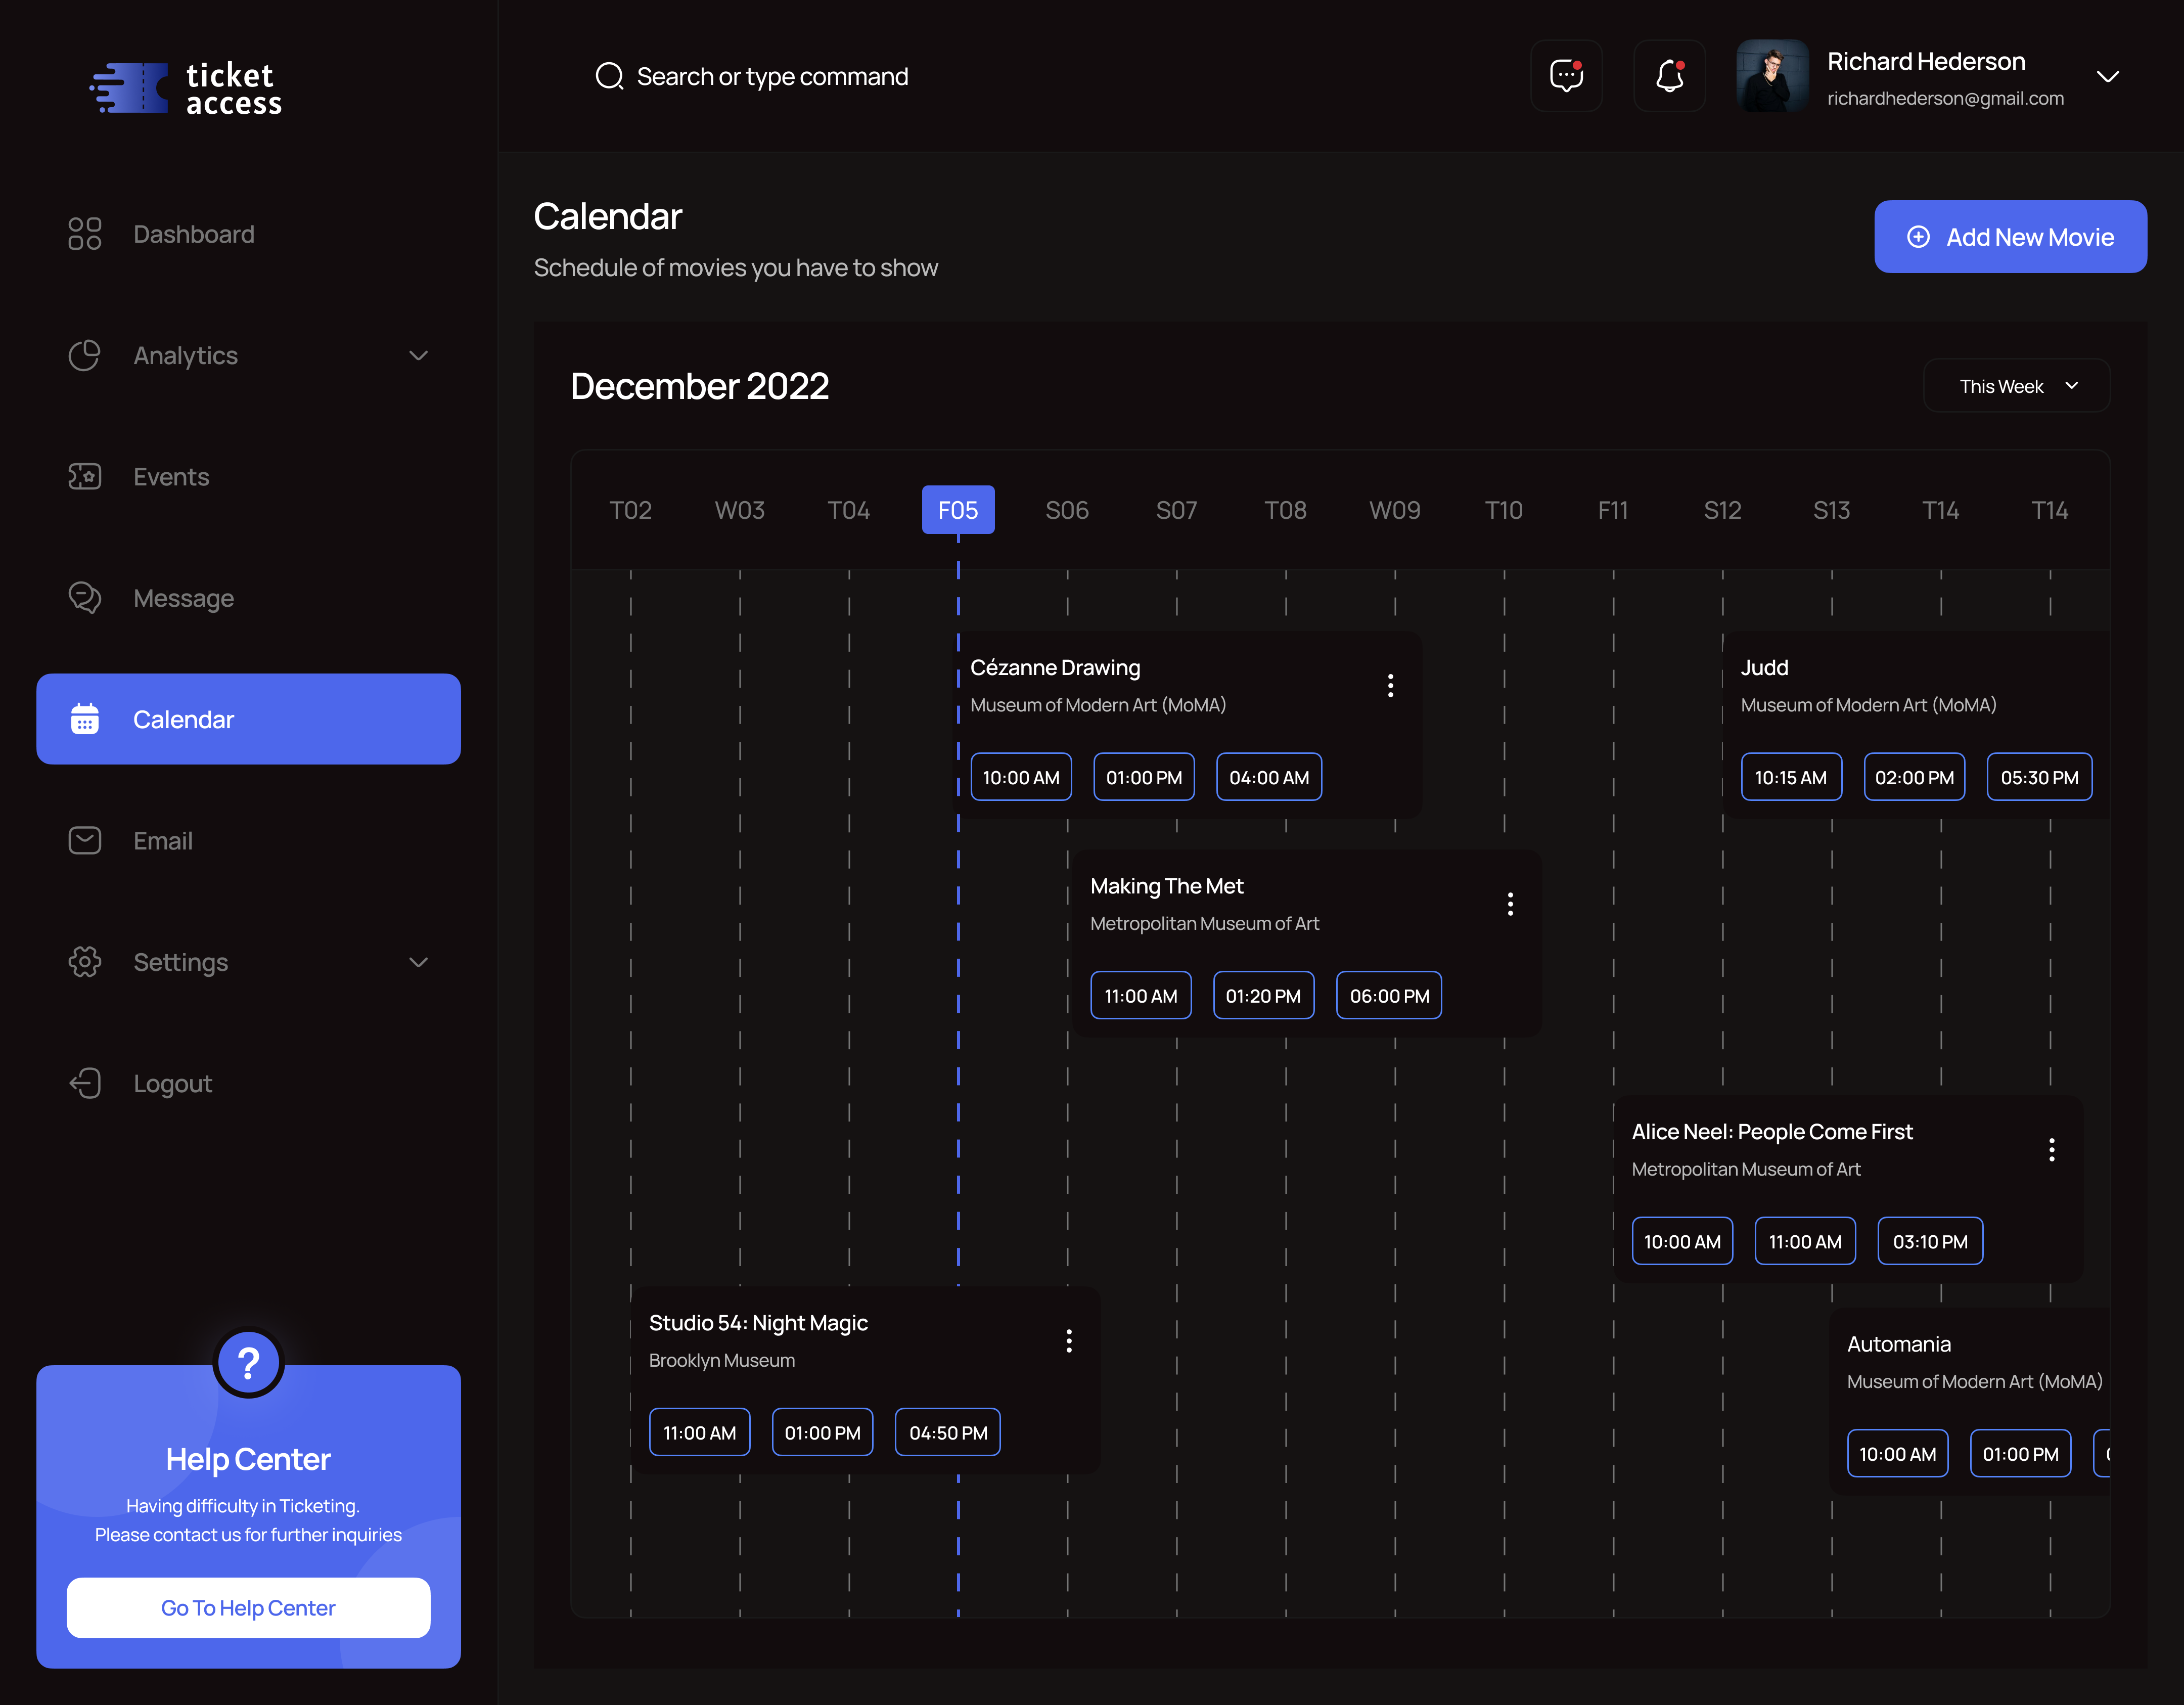Open Alice Neel card three-dot options menu
This screenshot has height=1705, width=2184.
[x=2052, y=1150]
